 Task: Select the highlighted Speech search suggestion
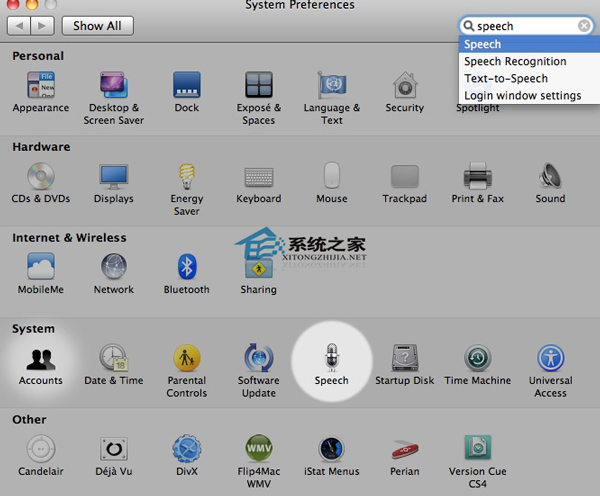pyautogui.click(x=527, y=44)
